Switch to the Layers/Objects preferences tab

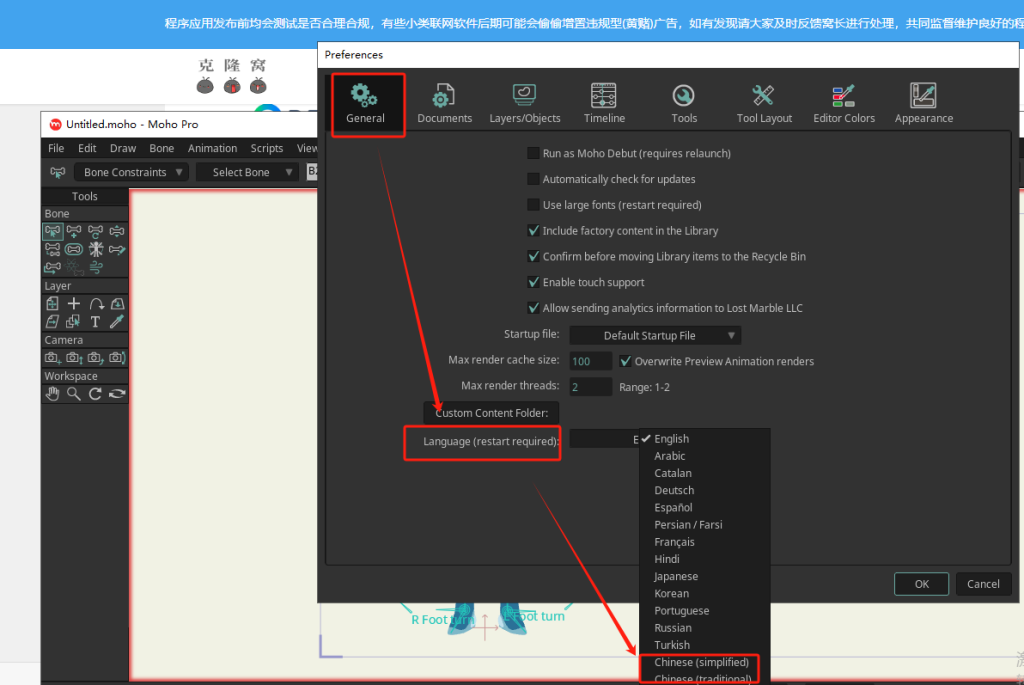524,104
